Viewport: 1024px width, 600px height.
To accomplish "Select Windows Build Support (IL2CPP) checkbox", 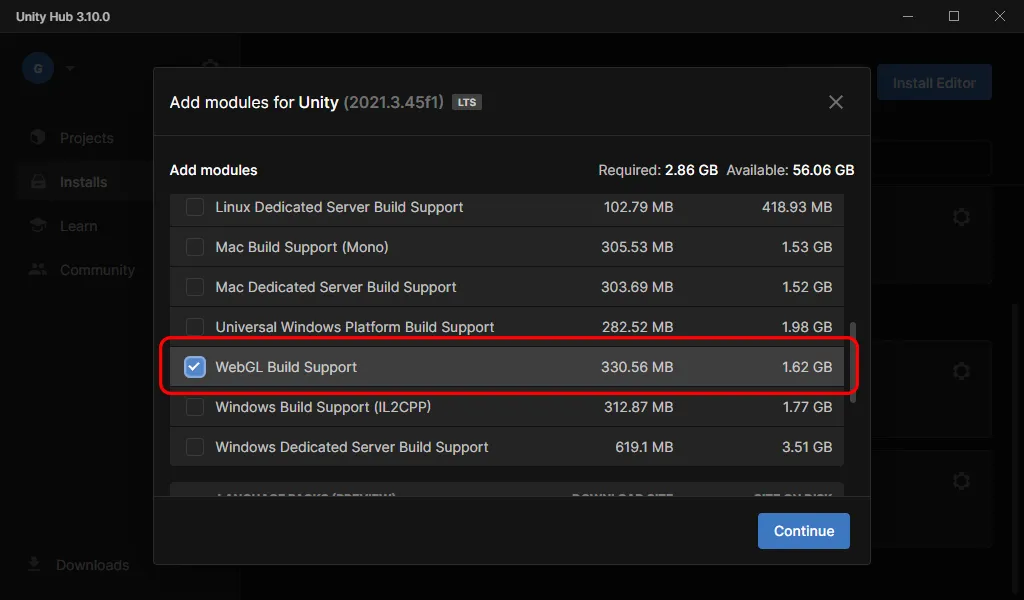I will click(195, 407).
